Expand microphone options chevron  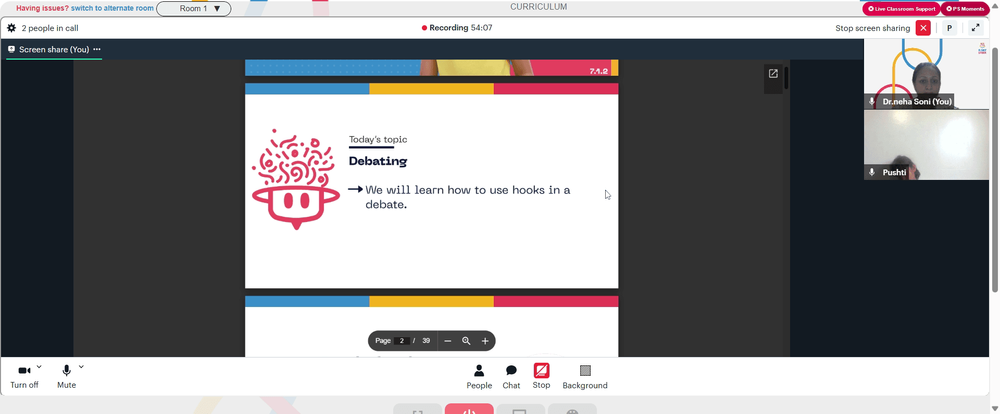81,367
